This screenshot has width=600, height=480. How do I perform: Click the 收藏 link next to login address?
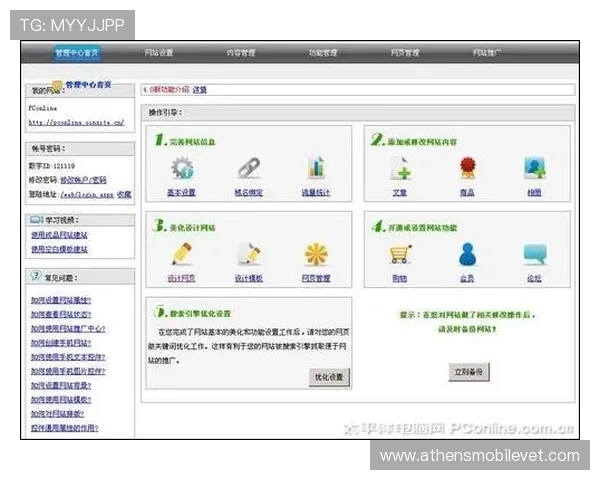(x=124, y=194)
